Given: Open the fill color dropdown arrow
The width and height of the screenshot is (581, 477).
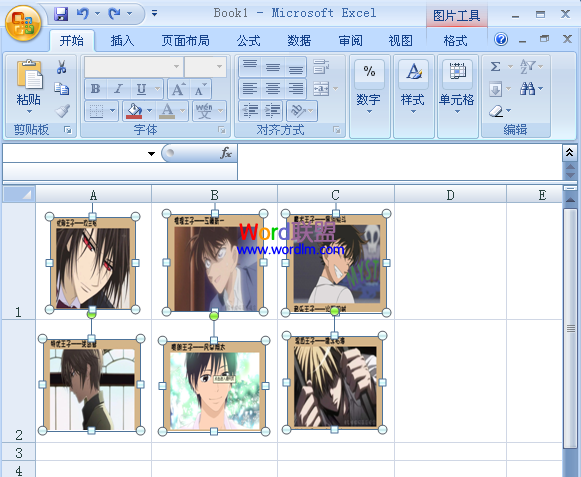Looking at the screenshot, I should click(x=149, y=111).
